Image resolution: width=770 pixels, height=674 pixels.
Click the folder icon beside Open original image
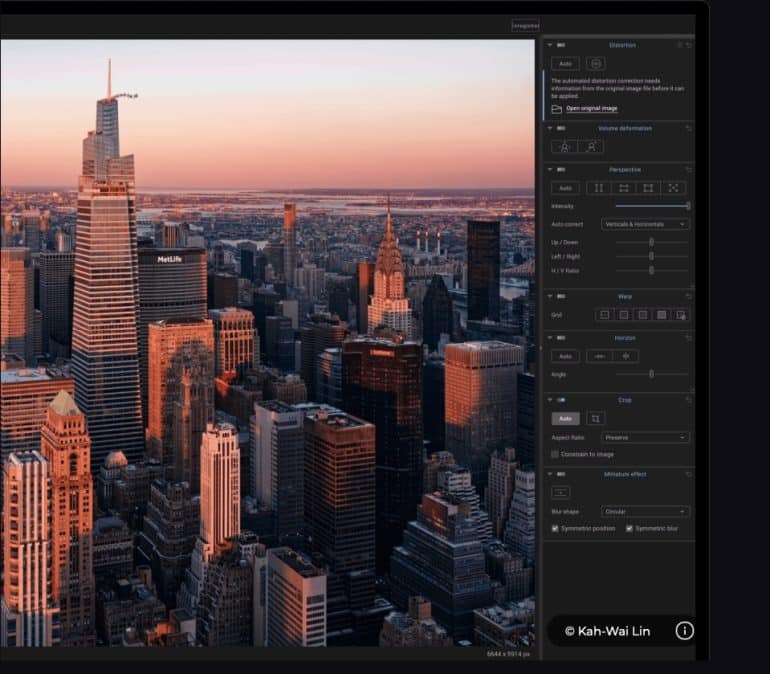(x=556, y=108)
